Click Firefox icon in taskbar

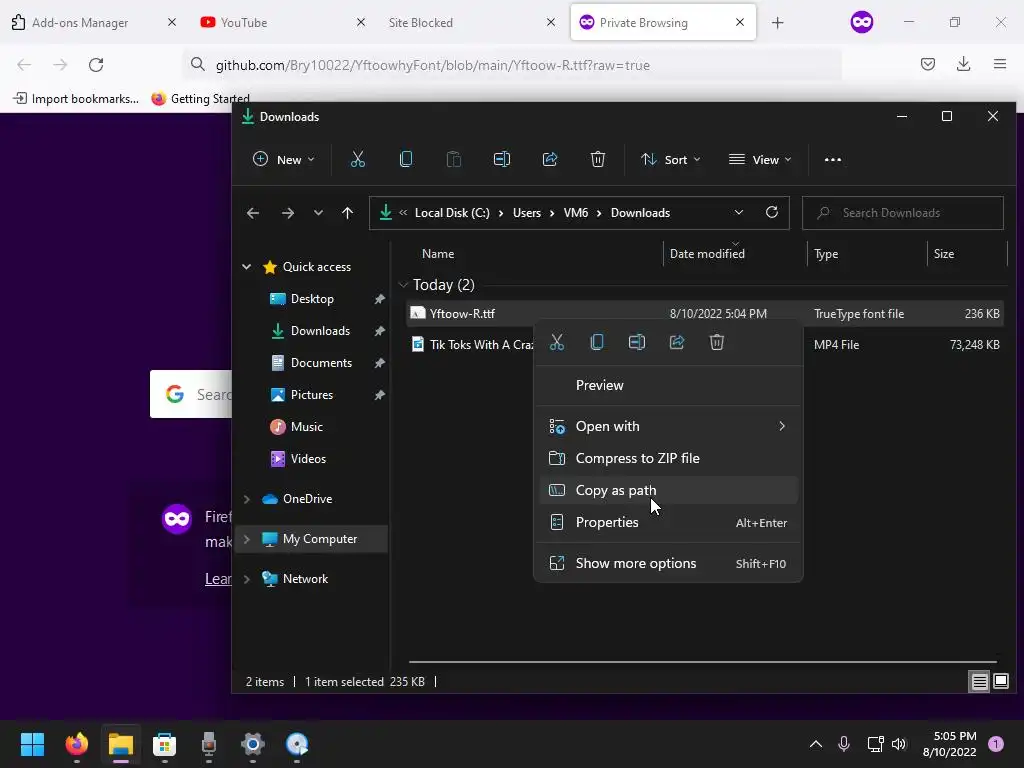tap(76, 744)
